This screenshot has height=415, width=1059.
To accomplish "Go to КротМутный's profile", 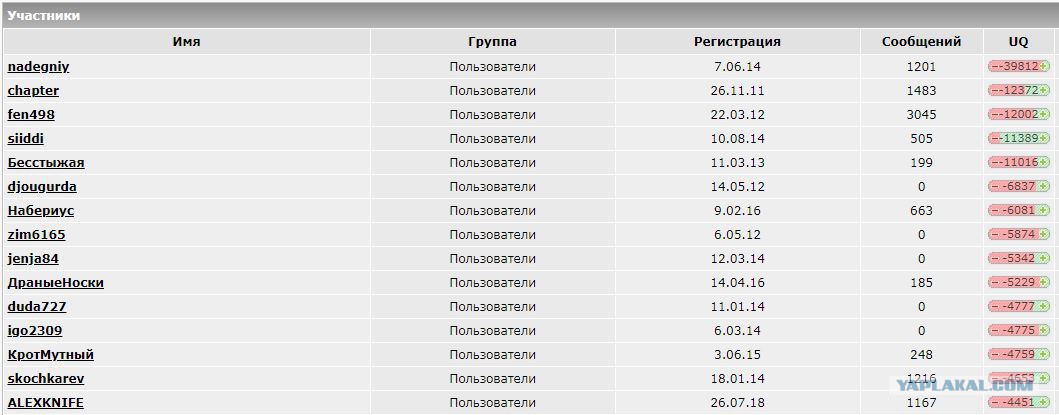I will [x=51, y=355].
